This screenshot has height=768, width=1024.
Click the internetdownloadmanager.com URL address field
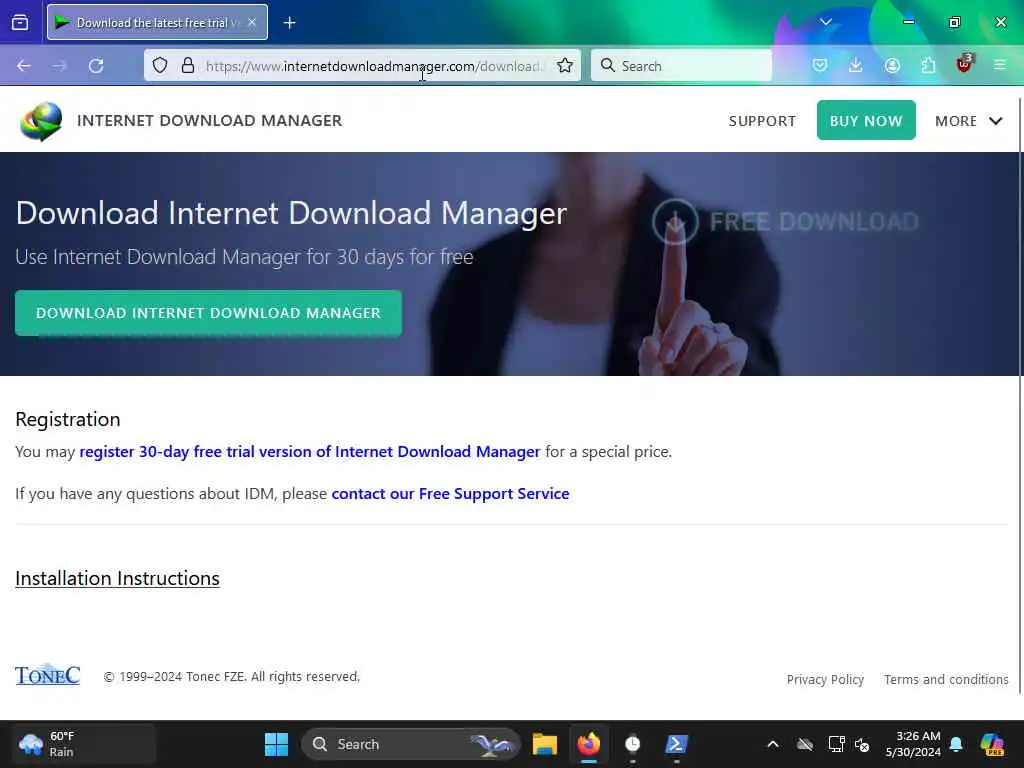pos(374,66)
